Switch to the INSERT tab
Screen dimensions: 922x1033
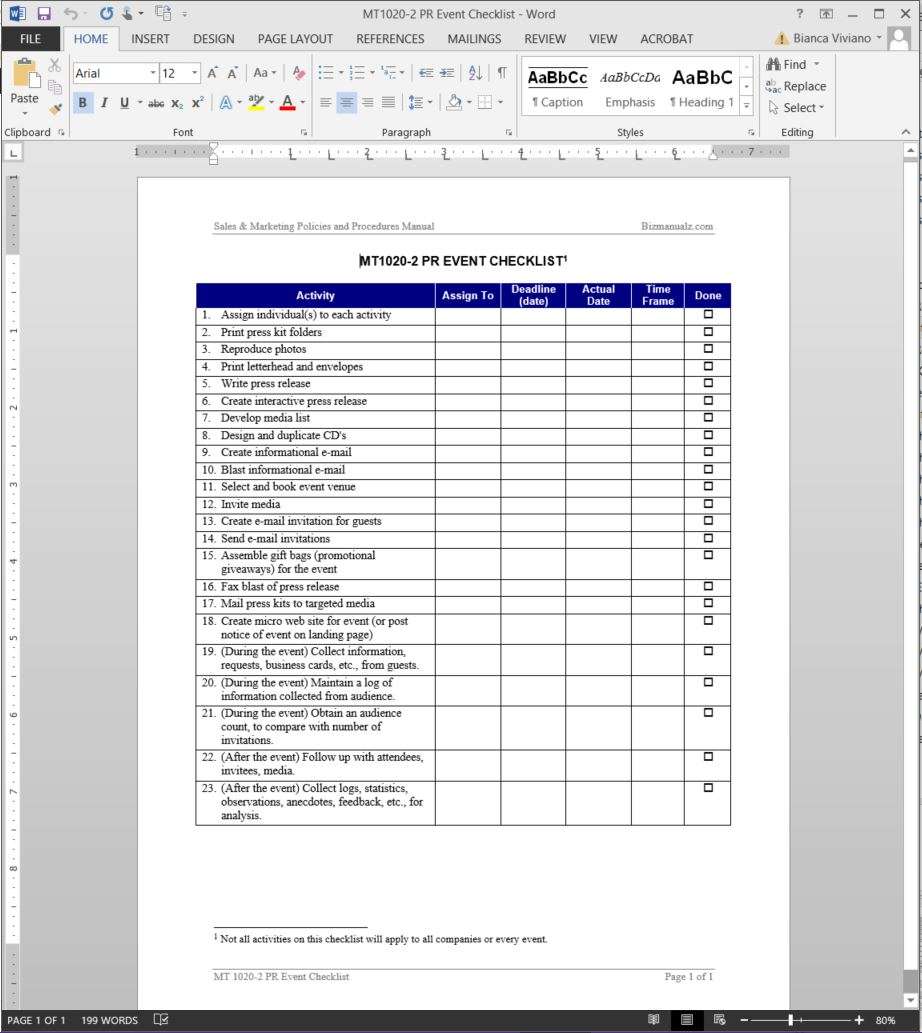click(150, 39)
